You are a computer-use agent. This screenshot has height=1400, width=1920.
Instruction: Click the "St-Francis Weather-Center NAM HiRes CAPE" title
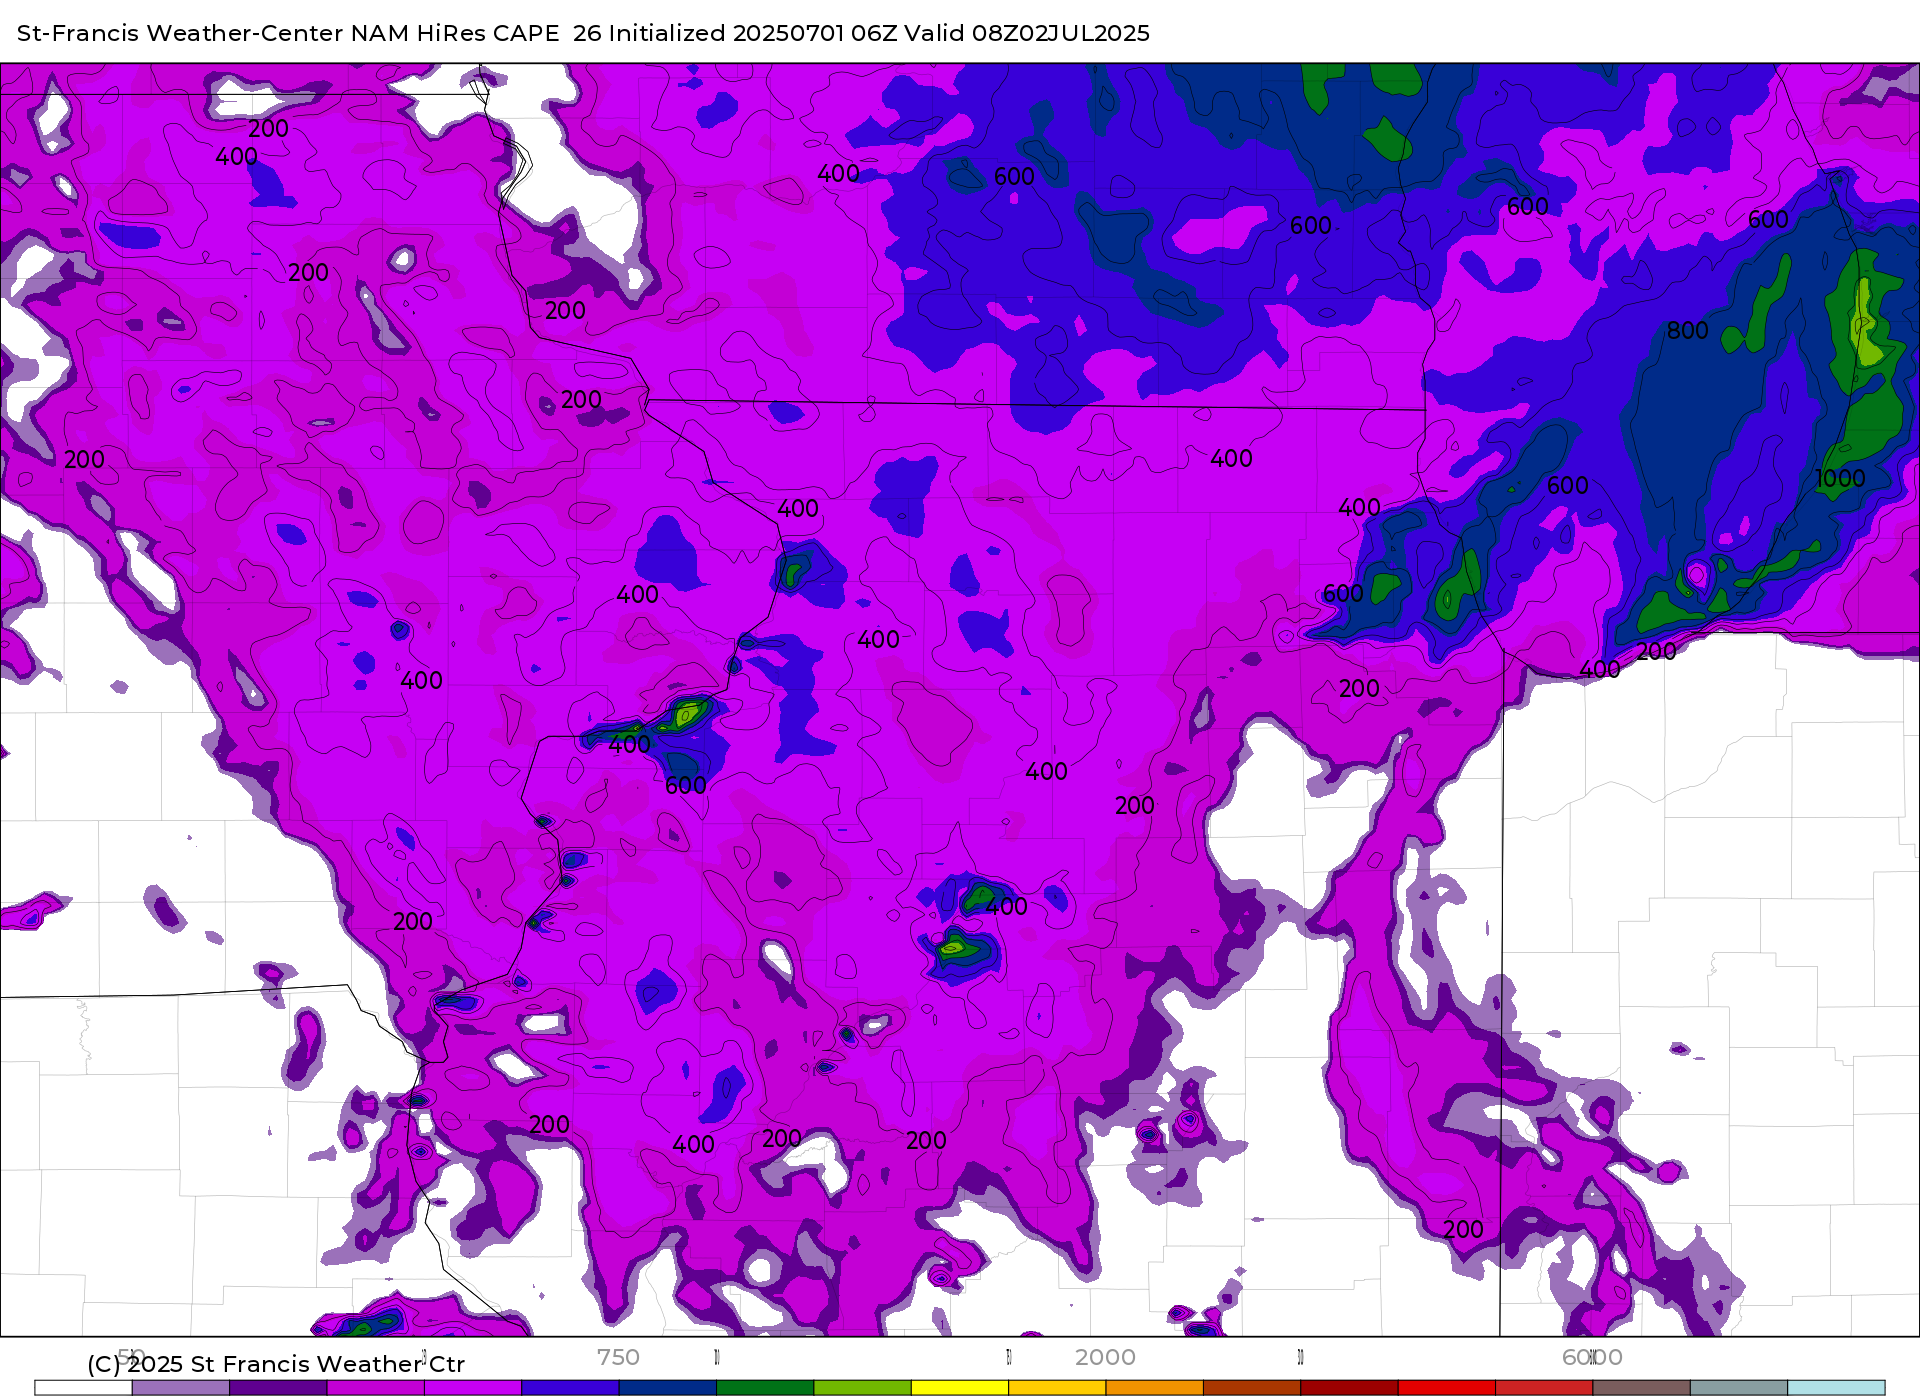pos(288,33)
